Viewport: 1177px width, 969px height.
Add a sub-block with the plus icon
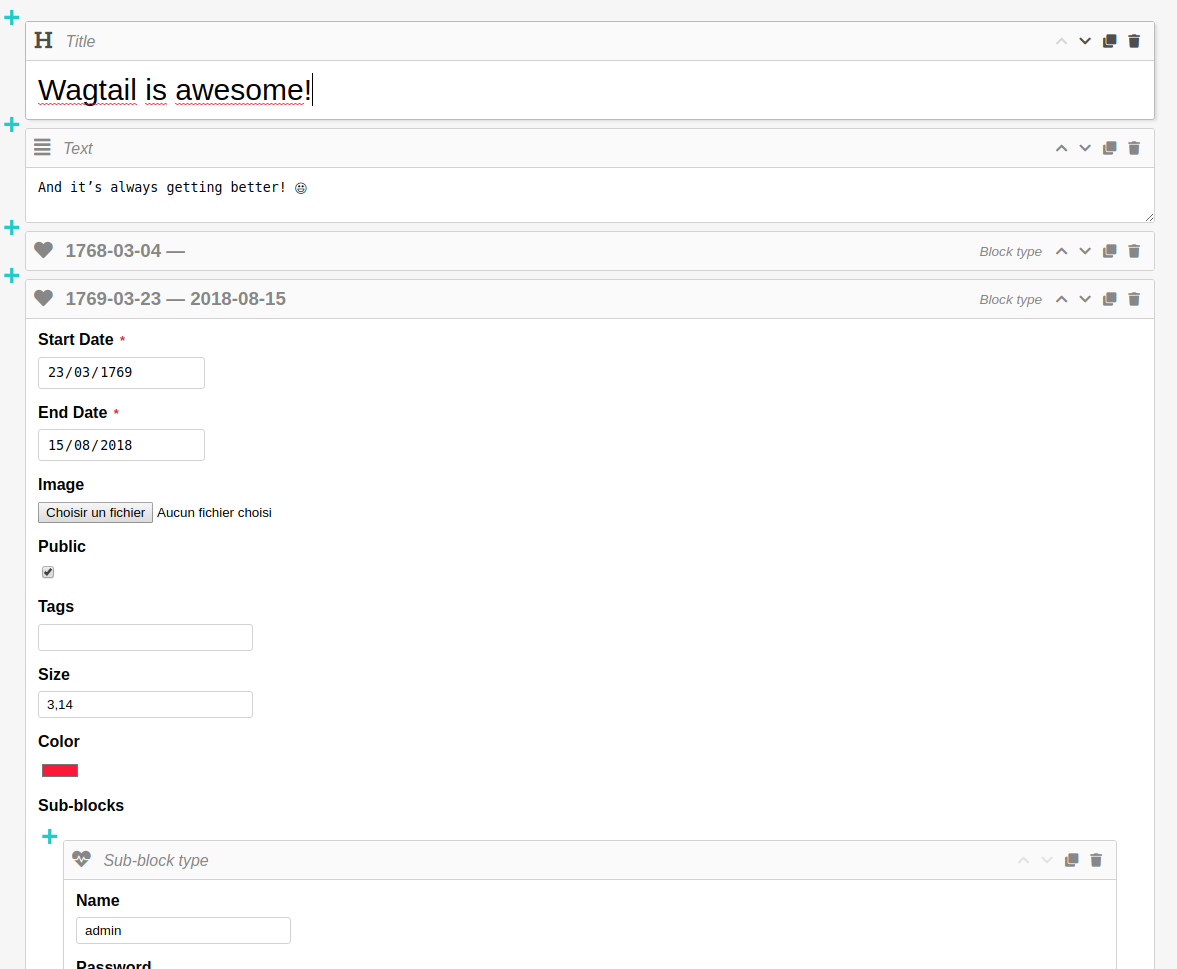[50, 836]
